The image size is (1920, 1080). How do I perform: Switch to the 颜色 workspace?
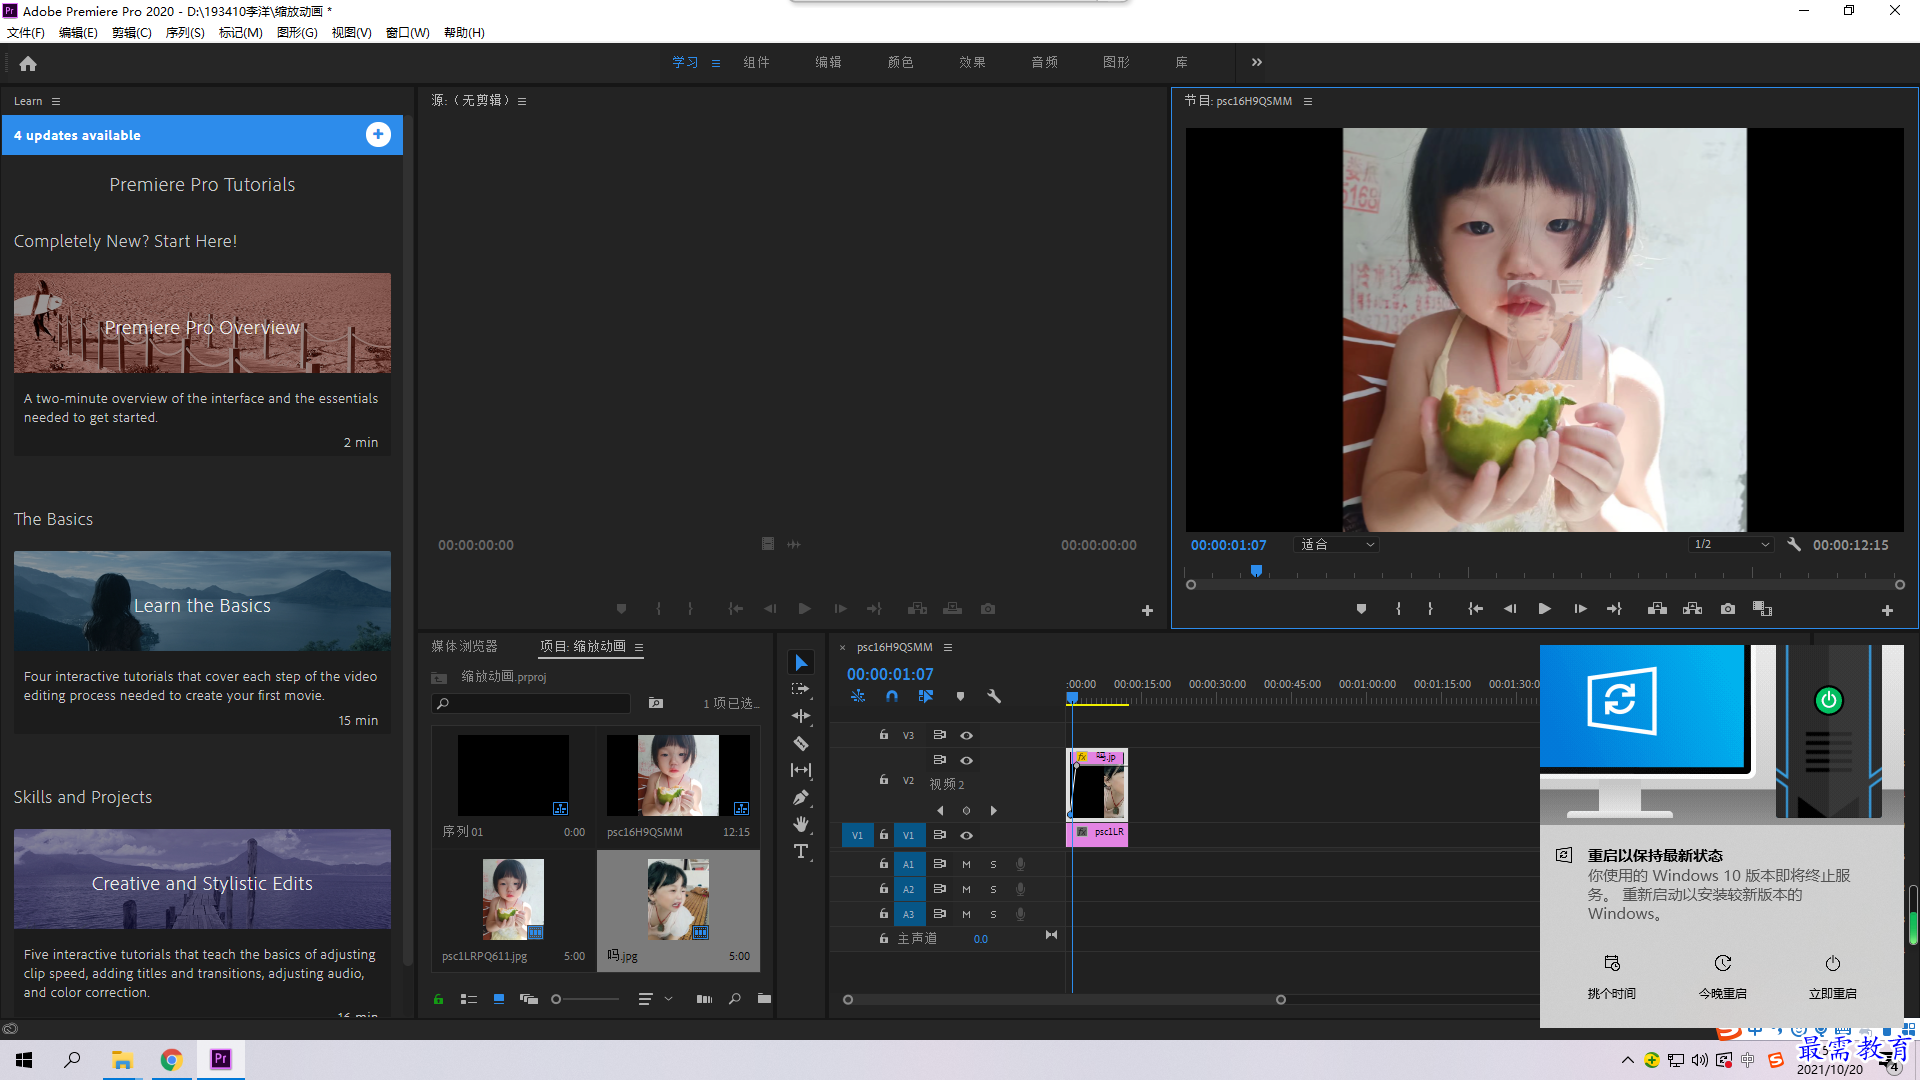click(x=900, y=62)
